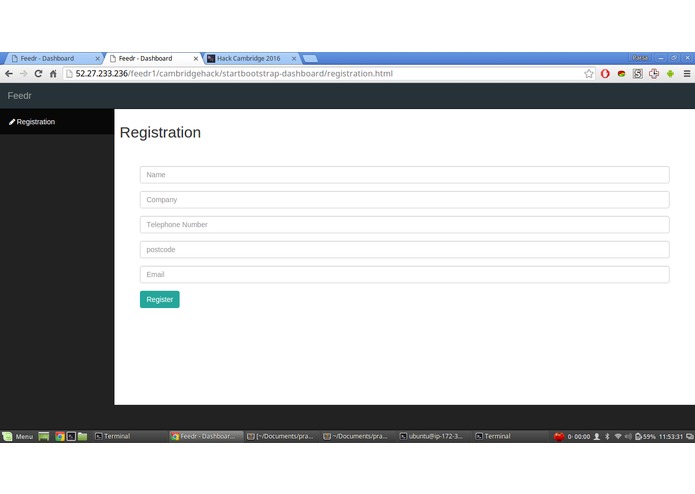Open the Registration sidebar item
The image size is (695, 494).
coord(57,122)
